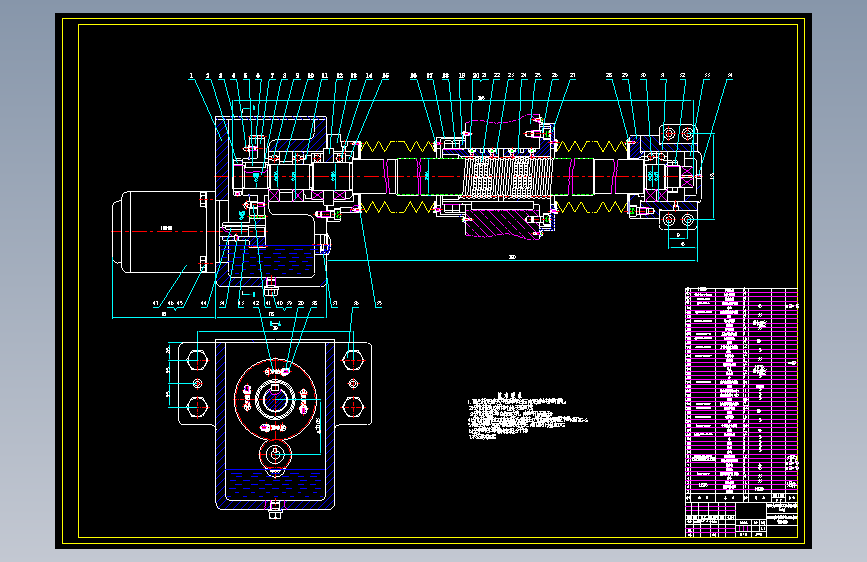Select part callout number 34
This screenshot has width=867, height=562.
(730, 76)
